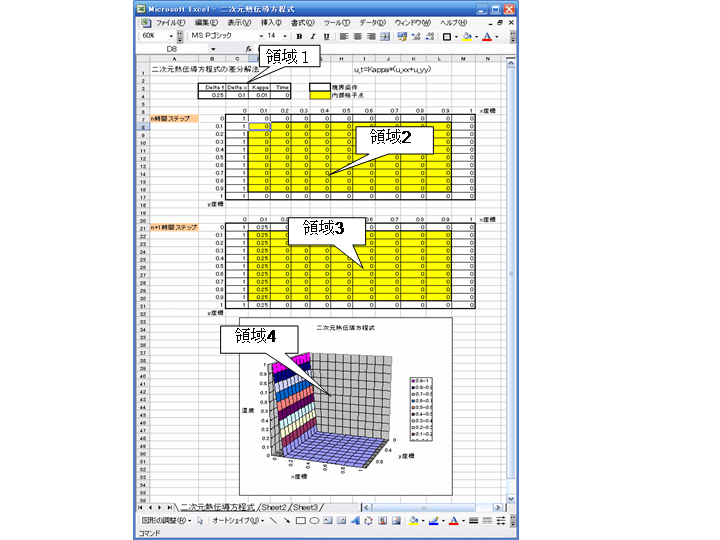Jump to the last sheet tab arrow
The height and width of the screenshot is (540, 720).
169,507
